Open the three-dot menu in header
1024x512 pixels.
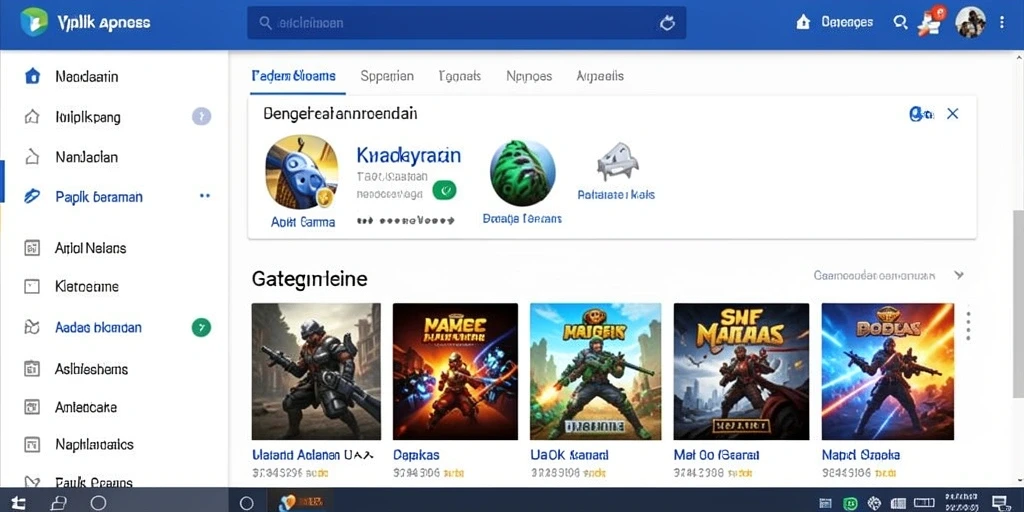coord(1002,22)
